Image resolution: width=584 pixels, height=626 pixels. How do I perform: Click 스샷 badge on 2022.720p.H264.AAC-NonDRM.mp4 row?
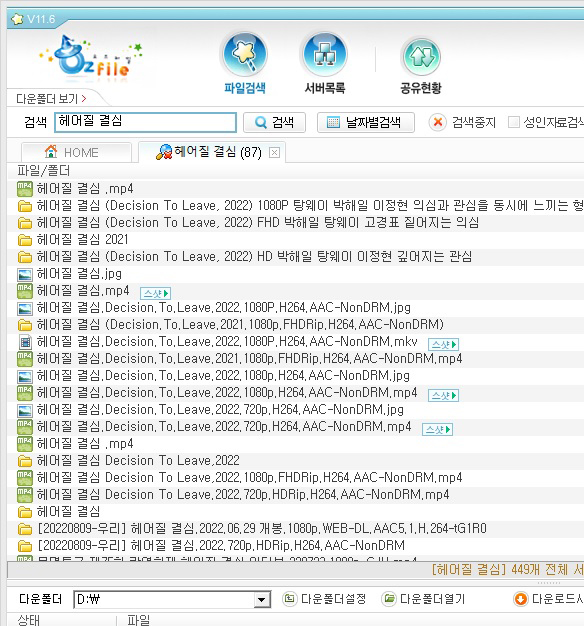click(437, 430)
